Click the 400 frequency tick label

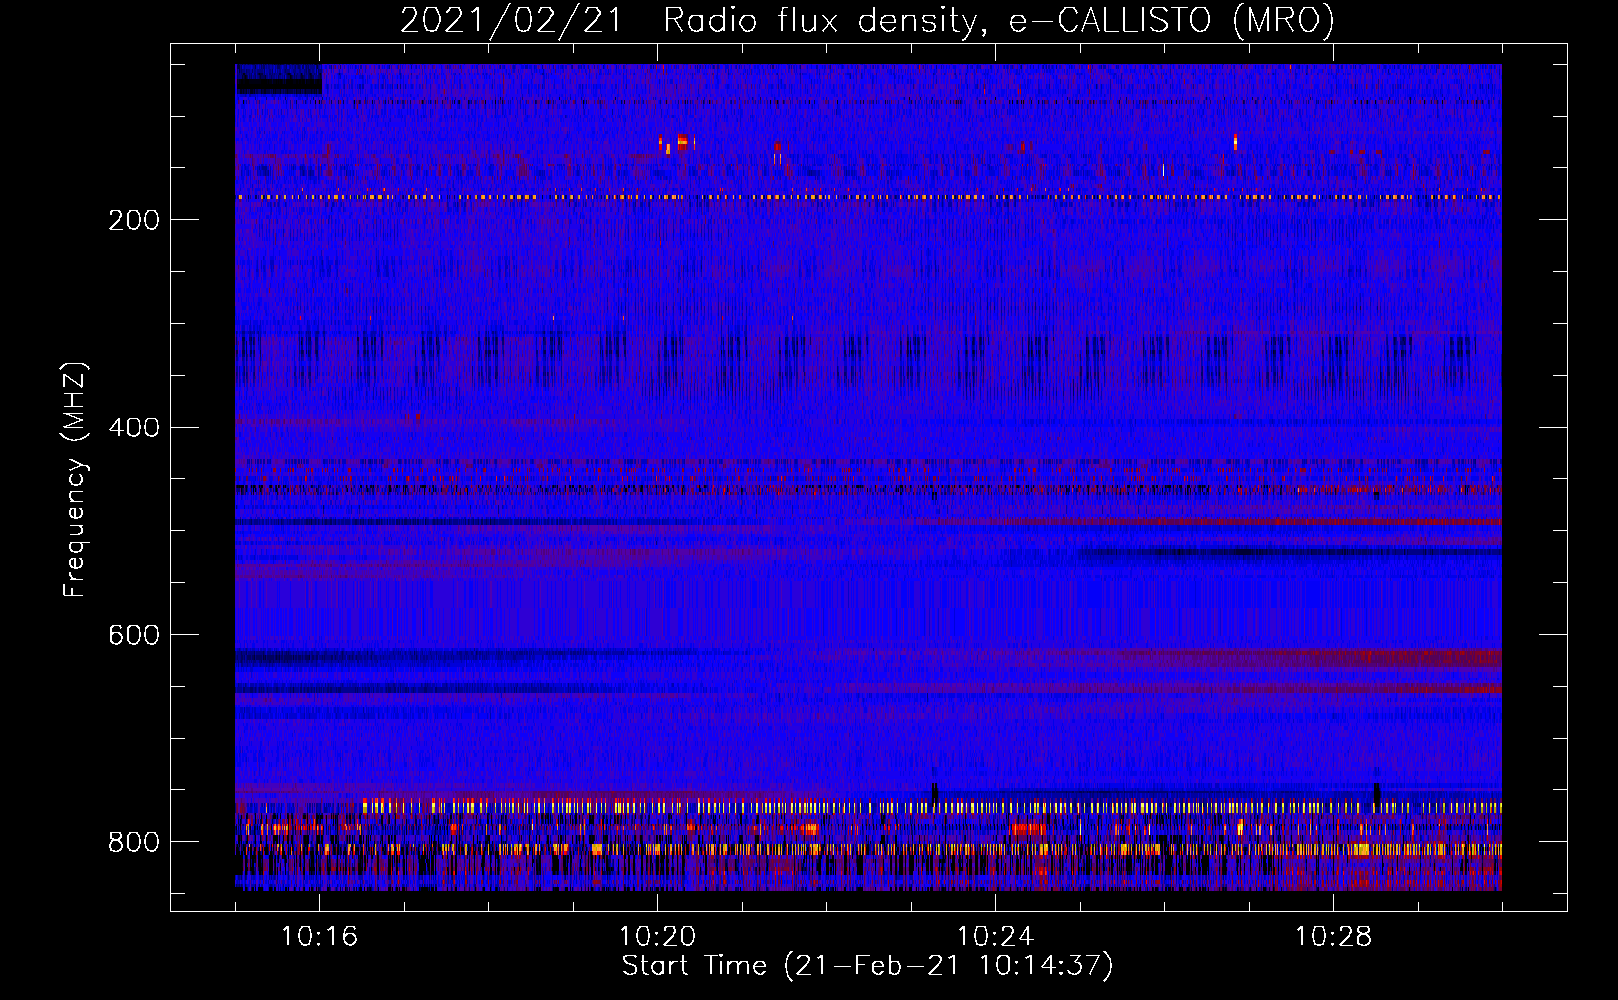[x=134, y=428]
